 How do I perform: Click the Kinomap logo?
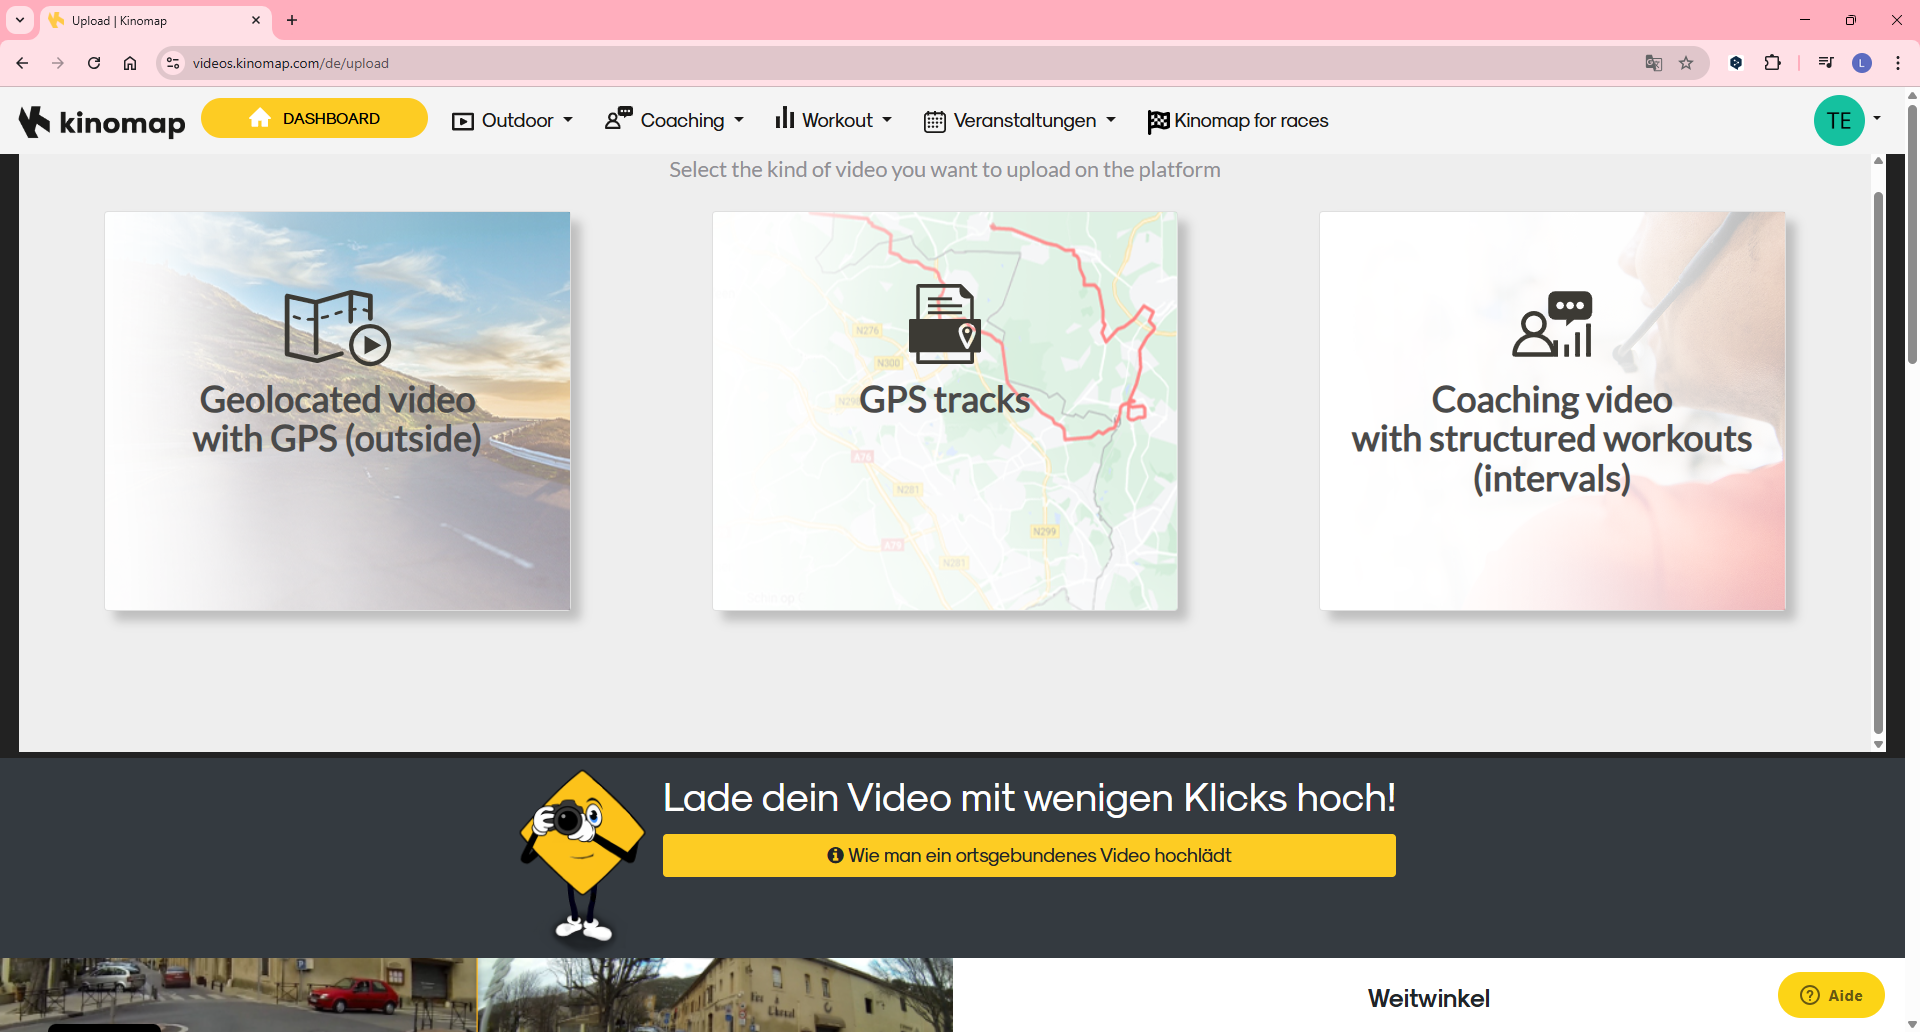102,121
